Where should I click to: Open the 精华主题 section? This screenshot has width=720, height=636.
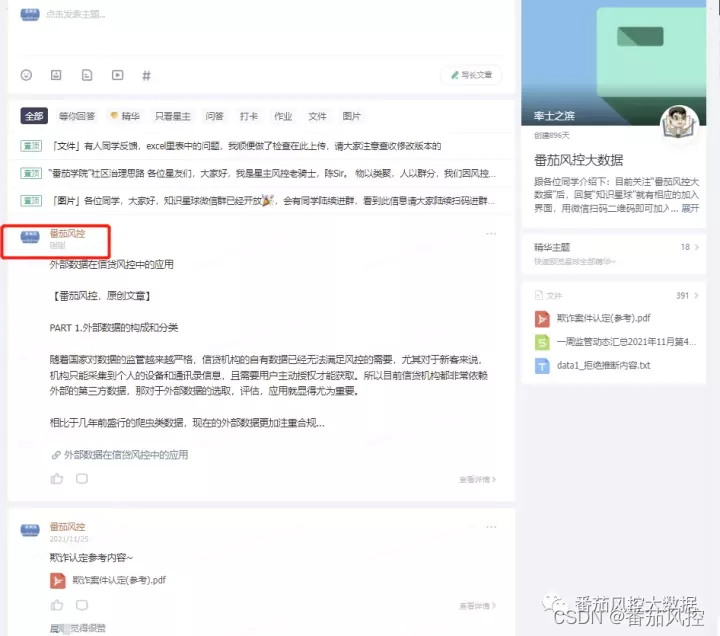pyautogui.click(x=614, y=254)
